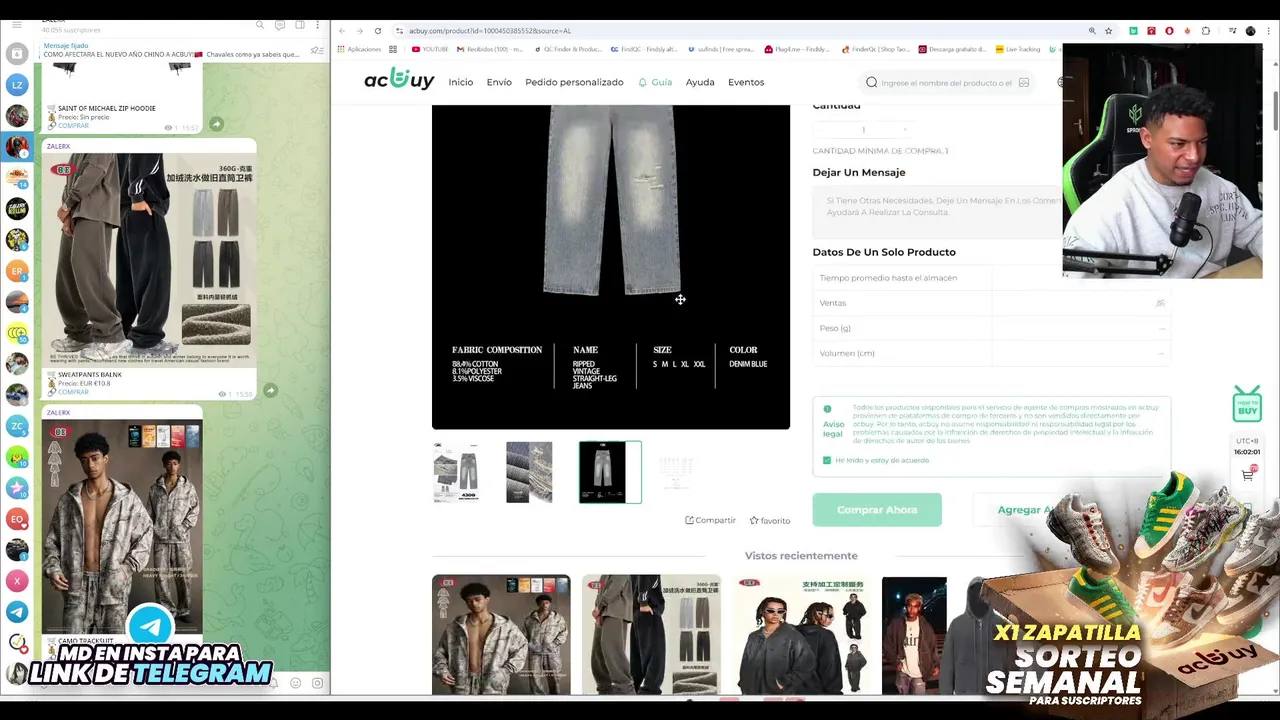Open Telegram emoji picker smiley icon
Viewport: 1280px width, 720px height.
295,683
